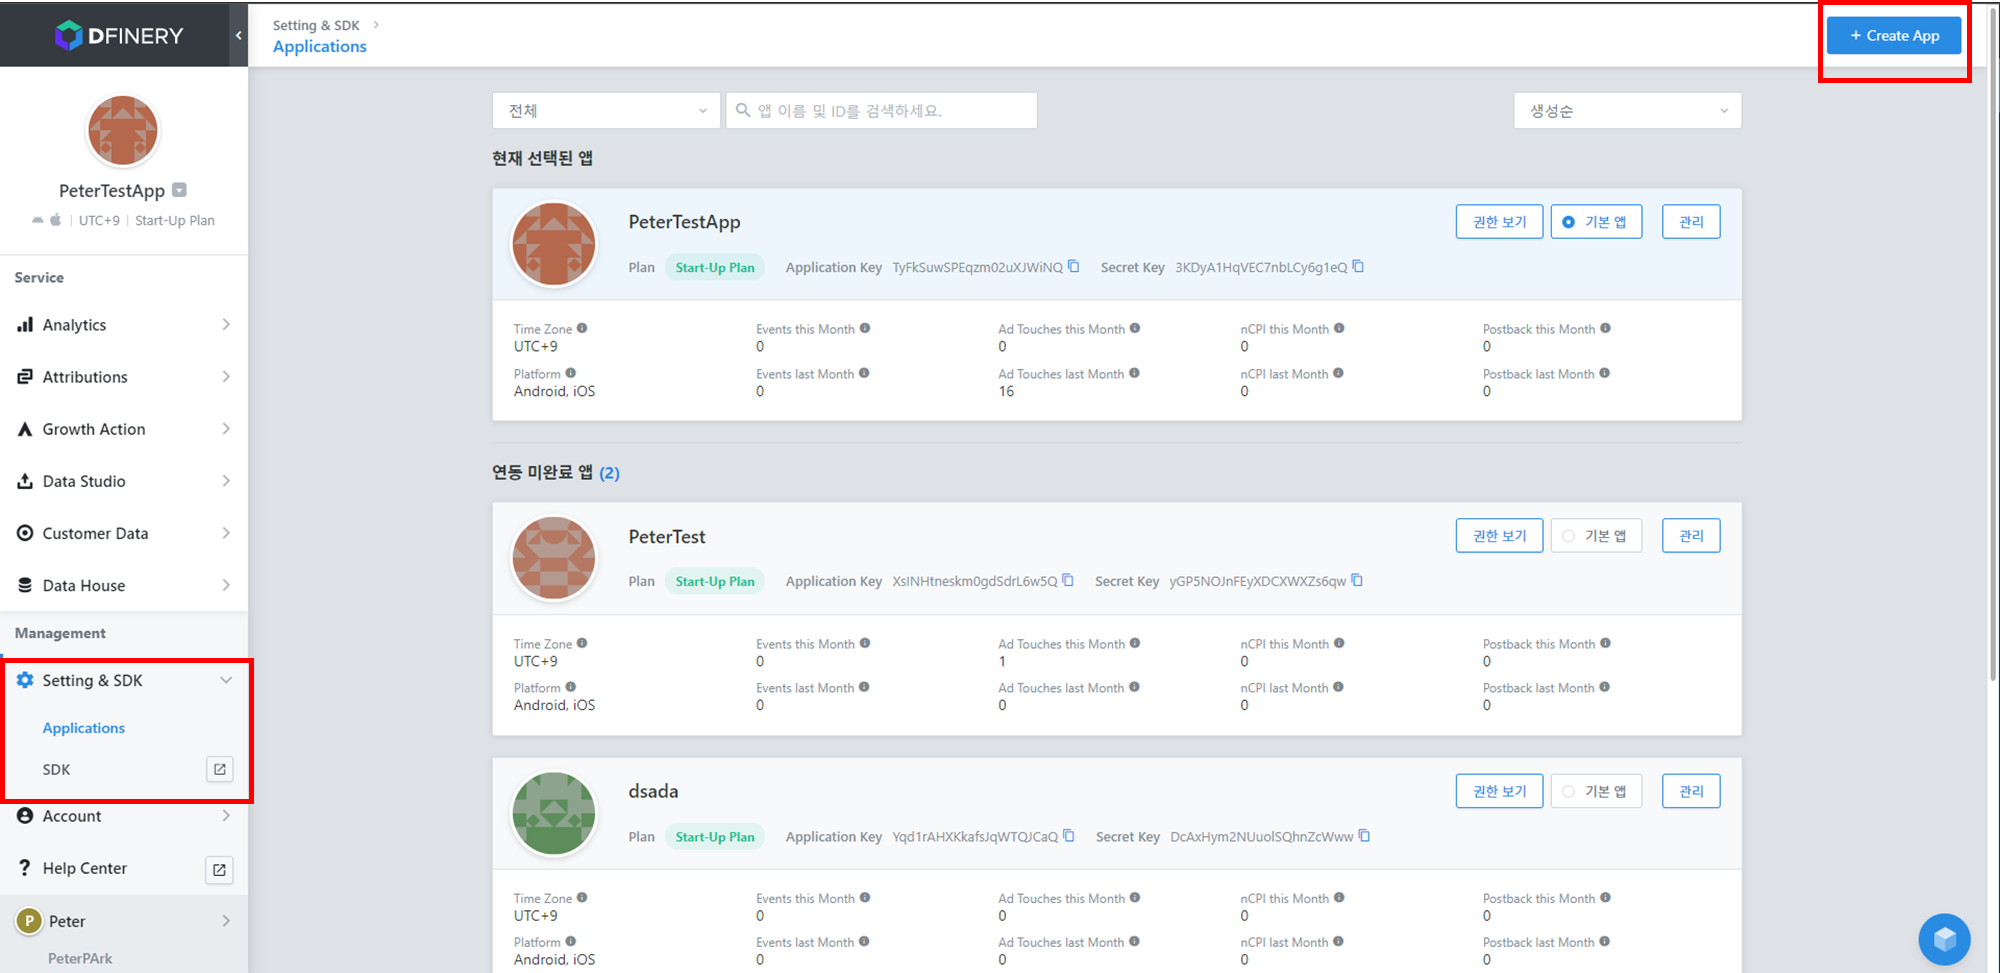Collapse the Setting & SDK section
The image size is (2000, 973).
[226, 680]
